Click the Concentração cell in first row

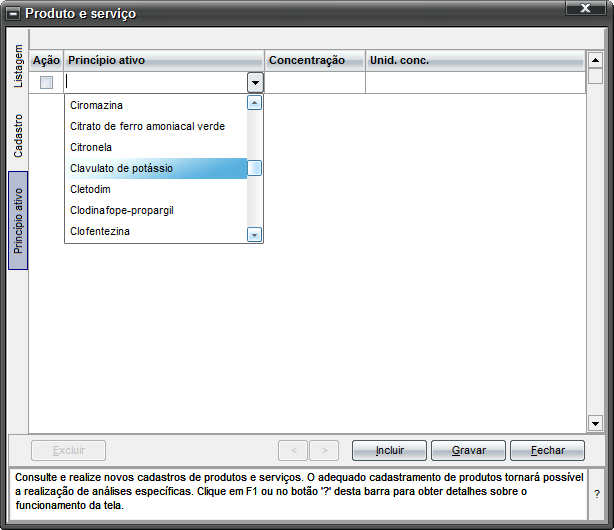coord(315,83)
